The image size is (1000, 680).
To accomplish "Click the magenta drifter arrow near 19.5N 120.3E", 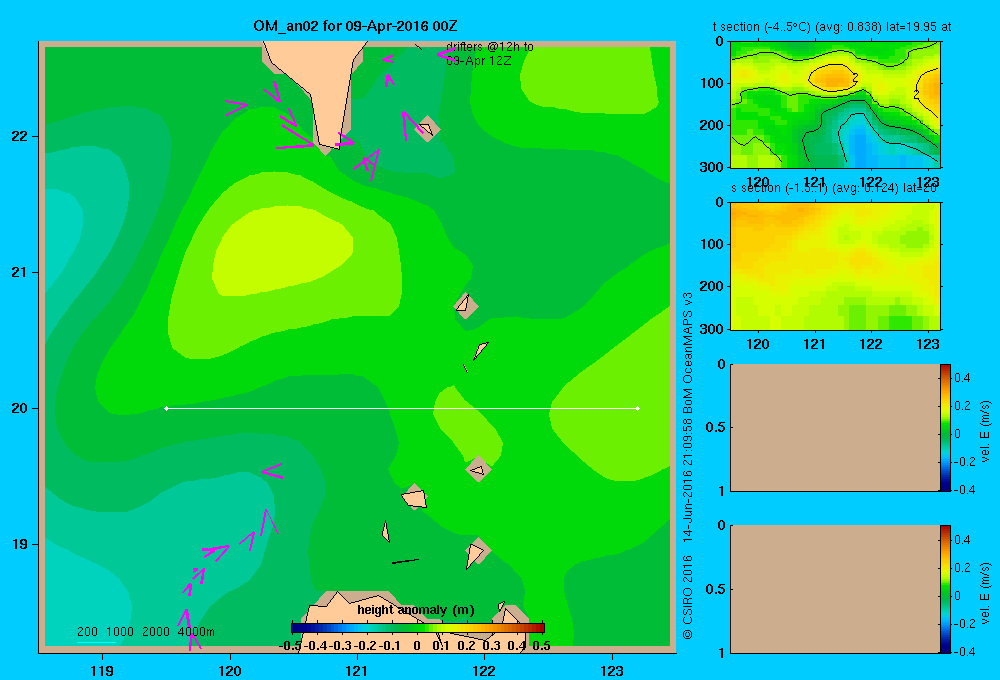I will click(272, 471).
